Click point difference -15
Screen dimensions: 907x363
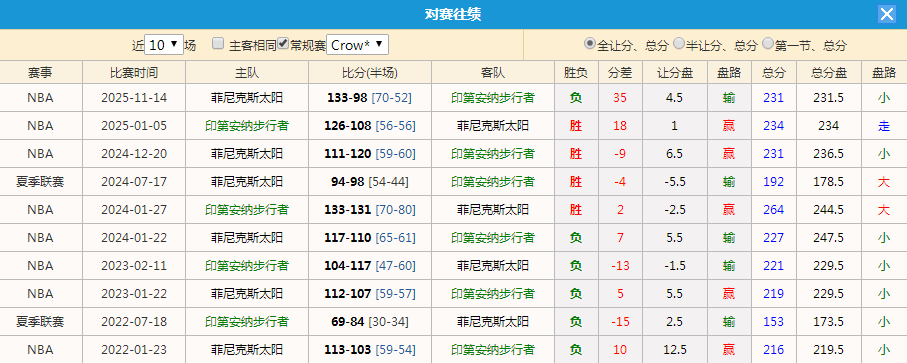[x=620, y=321]
